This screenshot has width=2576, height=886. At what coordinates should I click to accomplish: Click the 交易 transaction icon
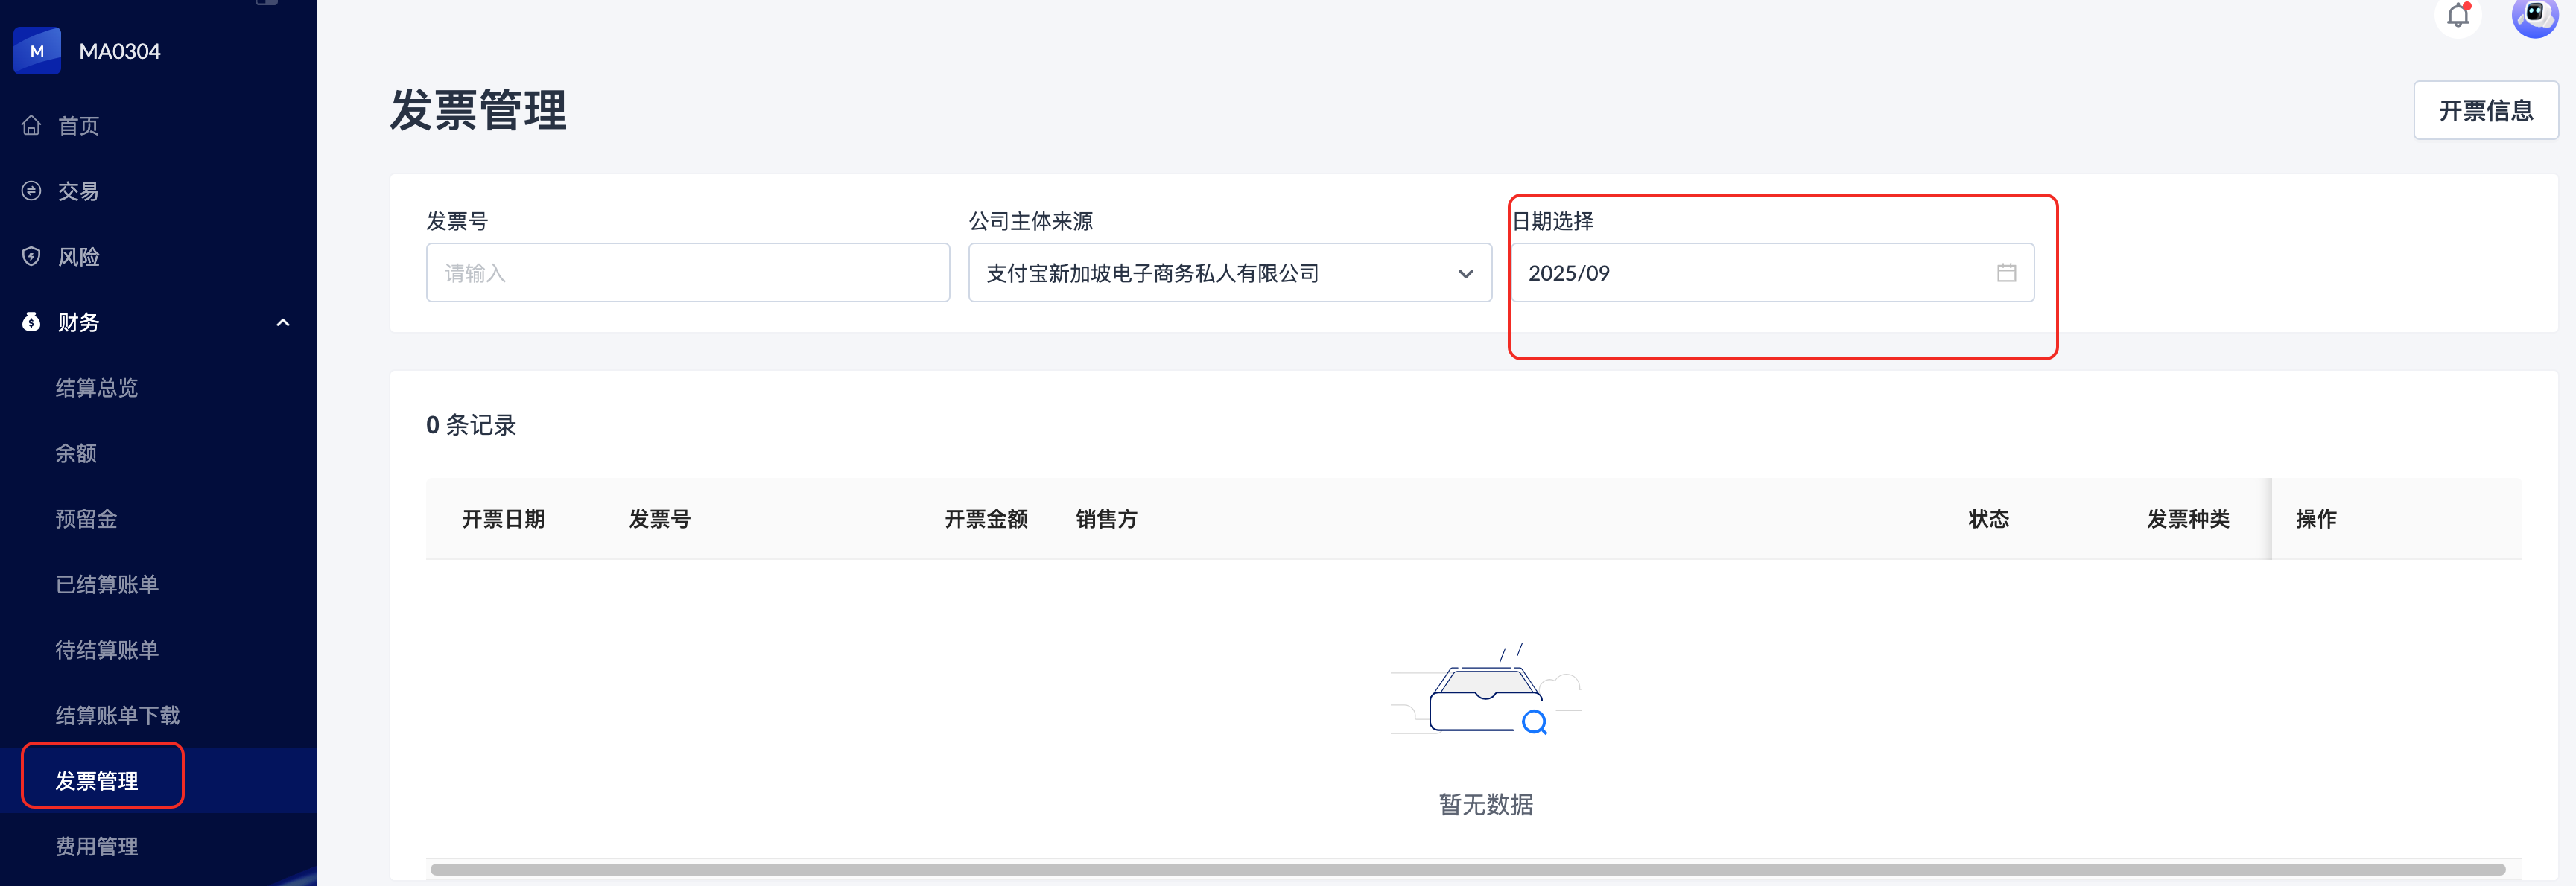pos(32,191)
